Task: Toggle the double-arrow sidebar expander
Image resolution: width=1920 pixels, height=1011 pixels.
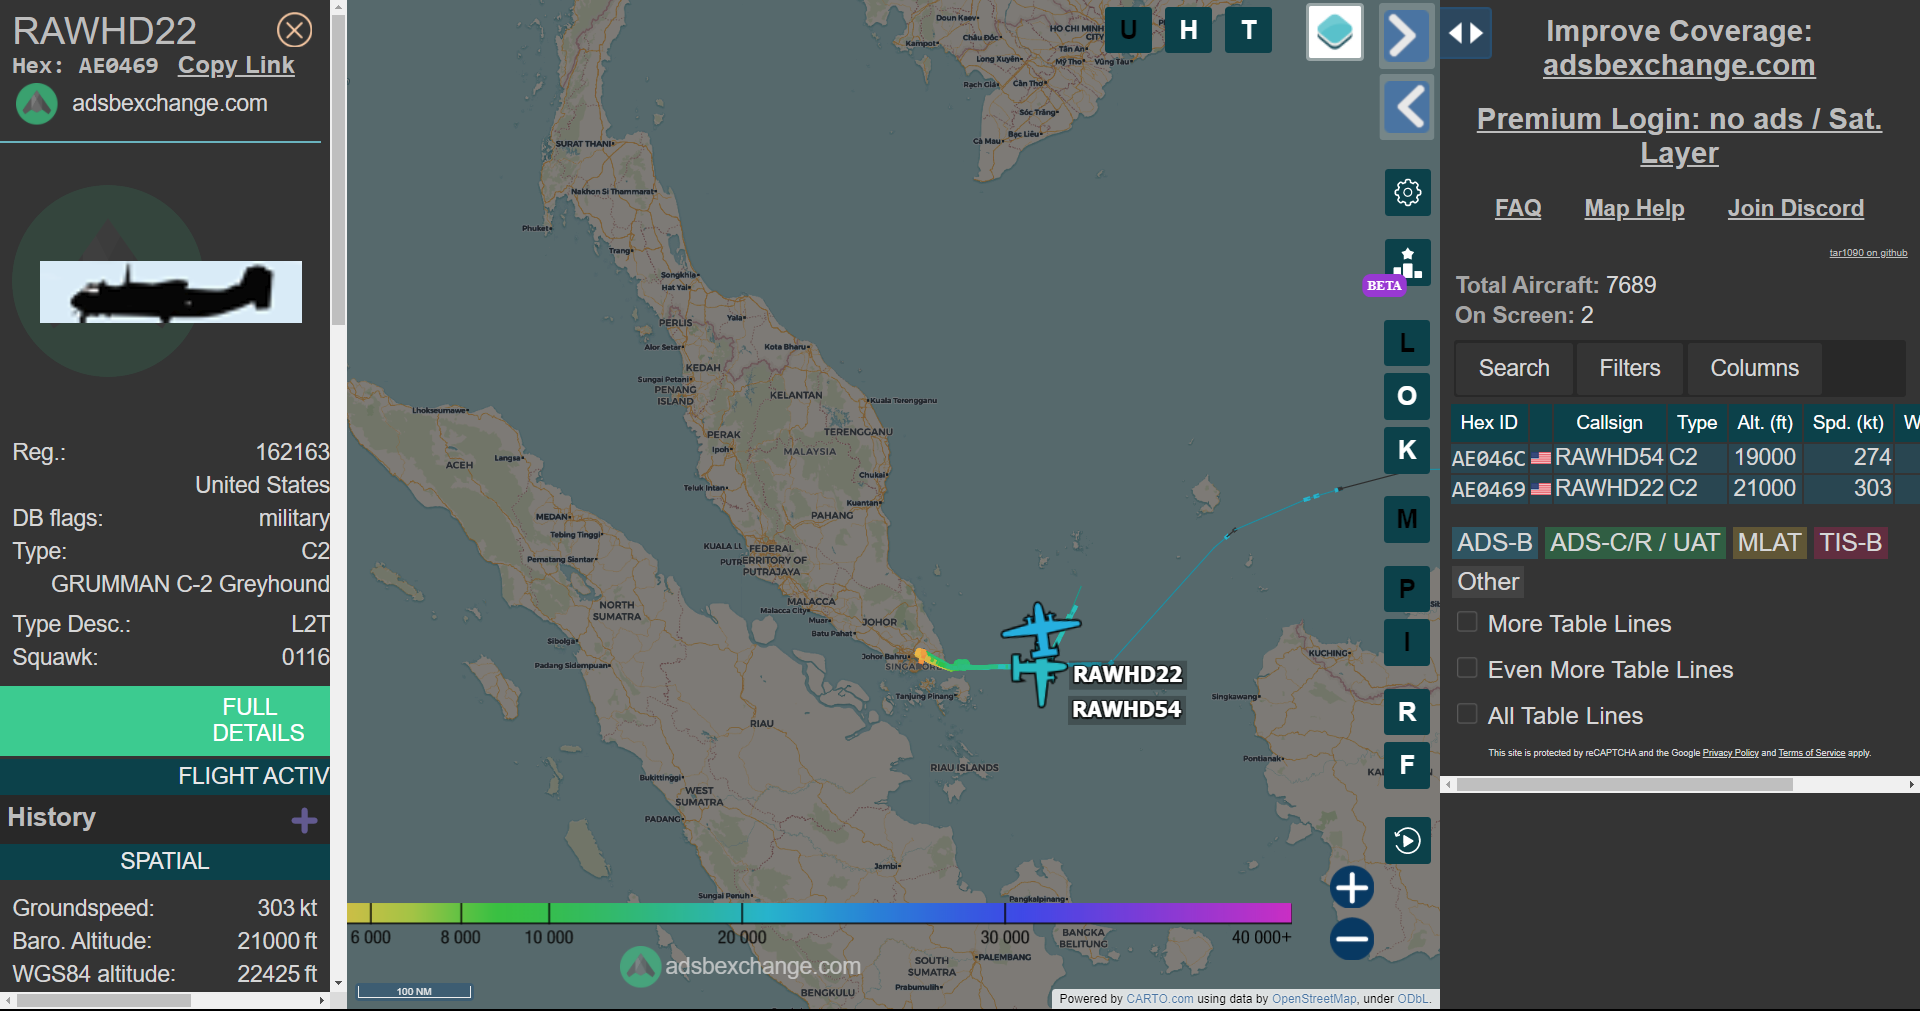Action: coord(1466,33)
